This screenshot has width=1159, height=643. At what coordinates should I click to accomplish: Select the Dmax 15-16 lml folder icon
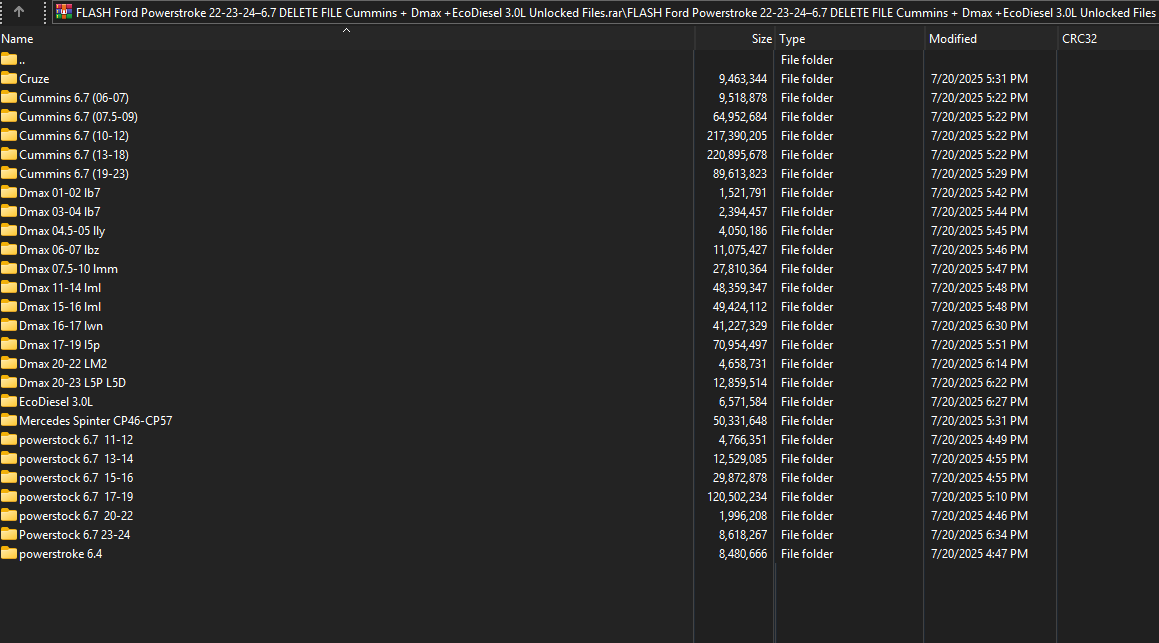pos(9,307)
